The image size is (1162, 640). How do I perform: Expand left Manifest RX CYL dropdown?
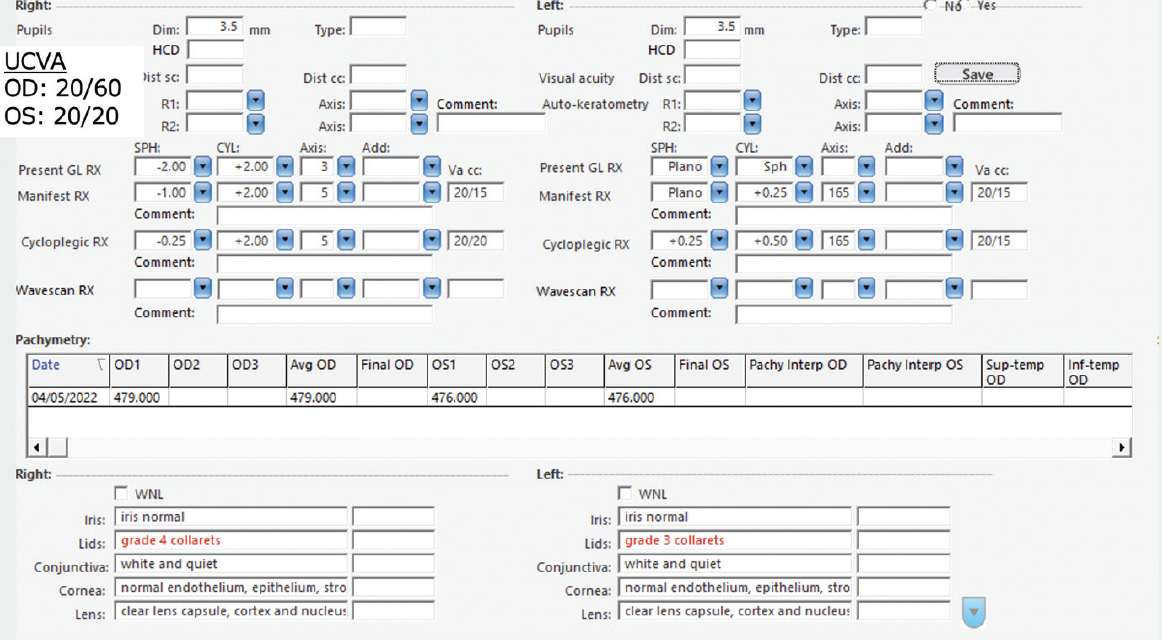(x=803, y=192)
